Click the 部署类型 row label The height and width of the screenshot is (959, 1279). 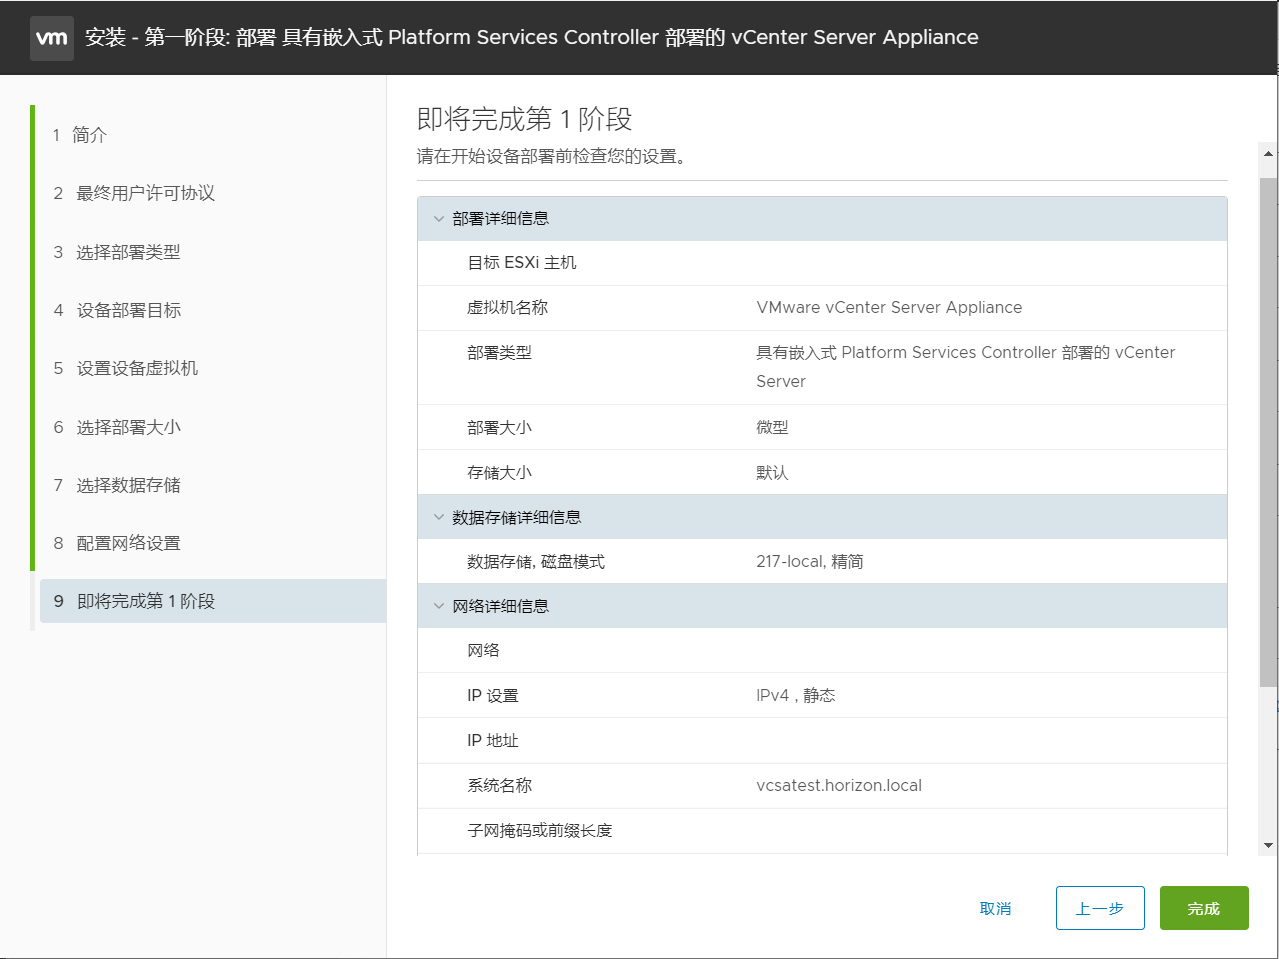(499, 353)
